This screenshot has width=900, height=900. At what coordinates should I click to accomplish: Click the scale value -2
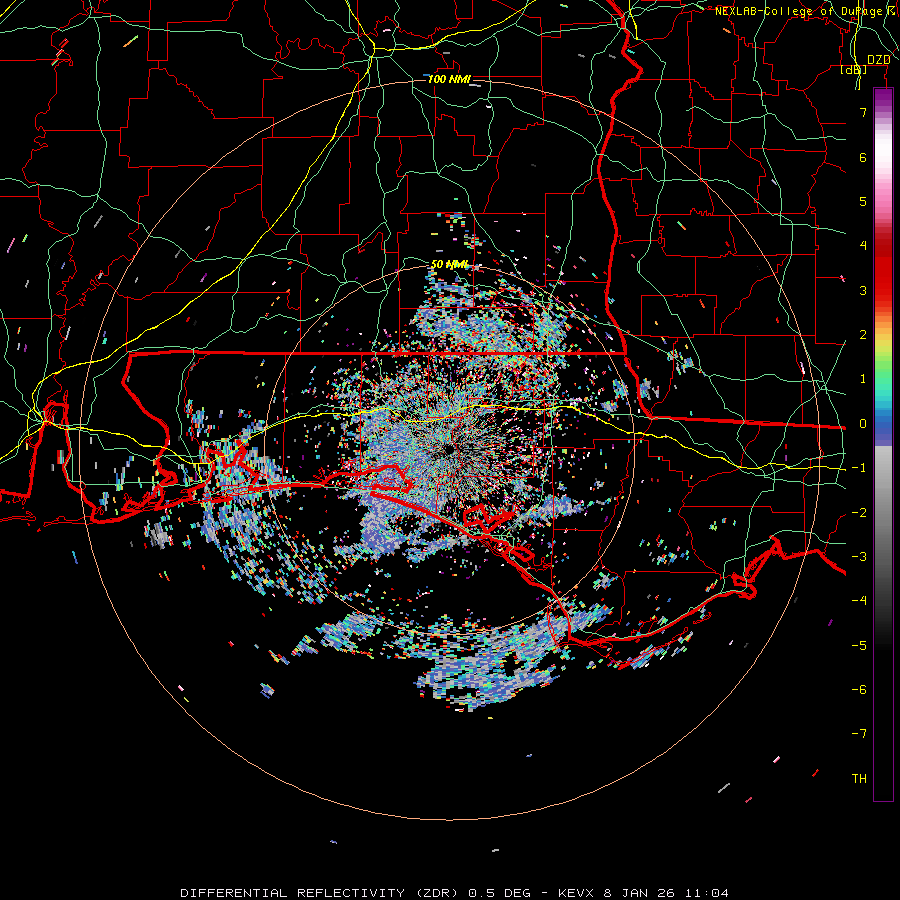click(x=859, y=513)
